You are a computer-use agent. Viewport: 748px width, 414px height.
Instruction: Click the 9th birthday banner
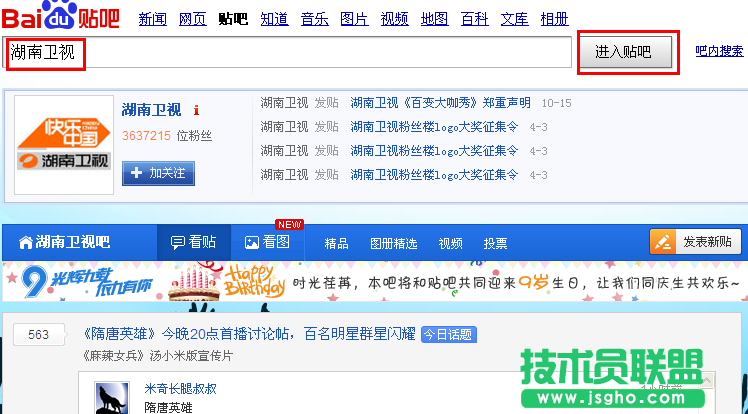(375, 281)
